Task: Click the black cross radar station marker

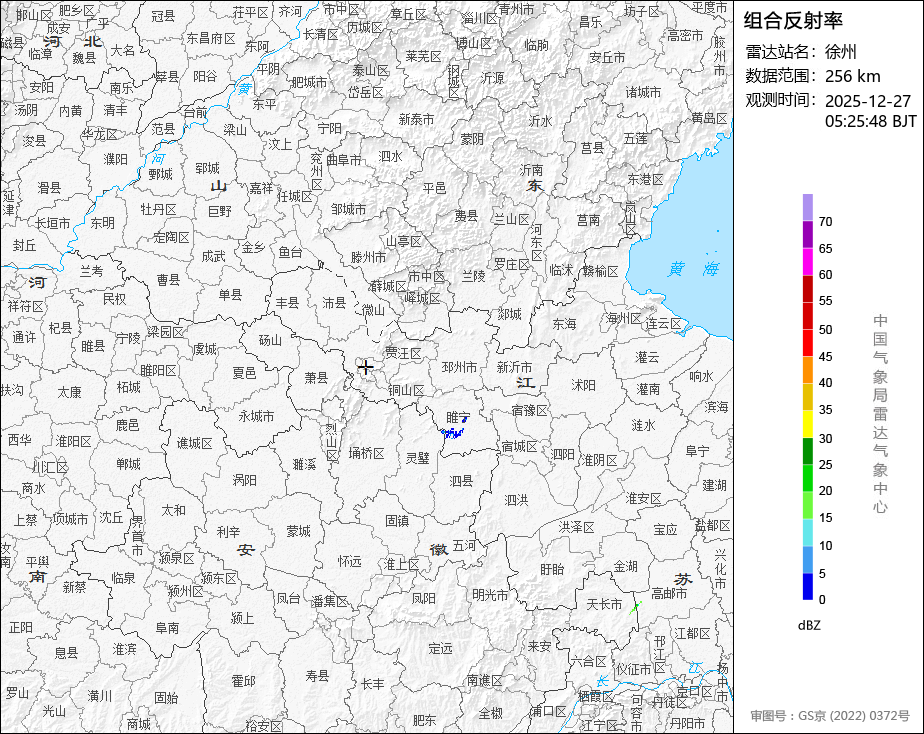Action: [x=366, y=368]
